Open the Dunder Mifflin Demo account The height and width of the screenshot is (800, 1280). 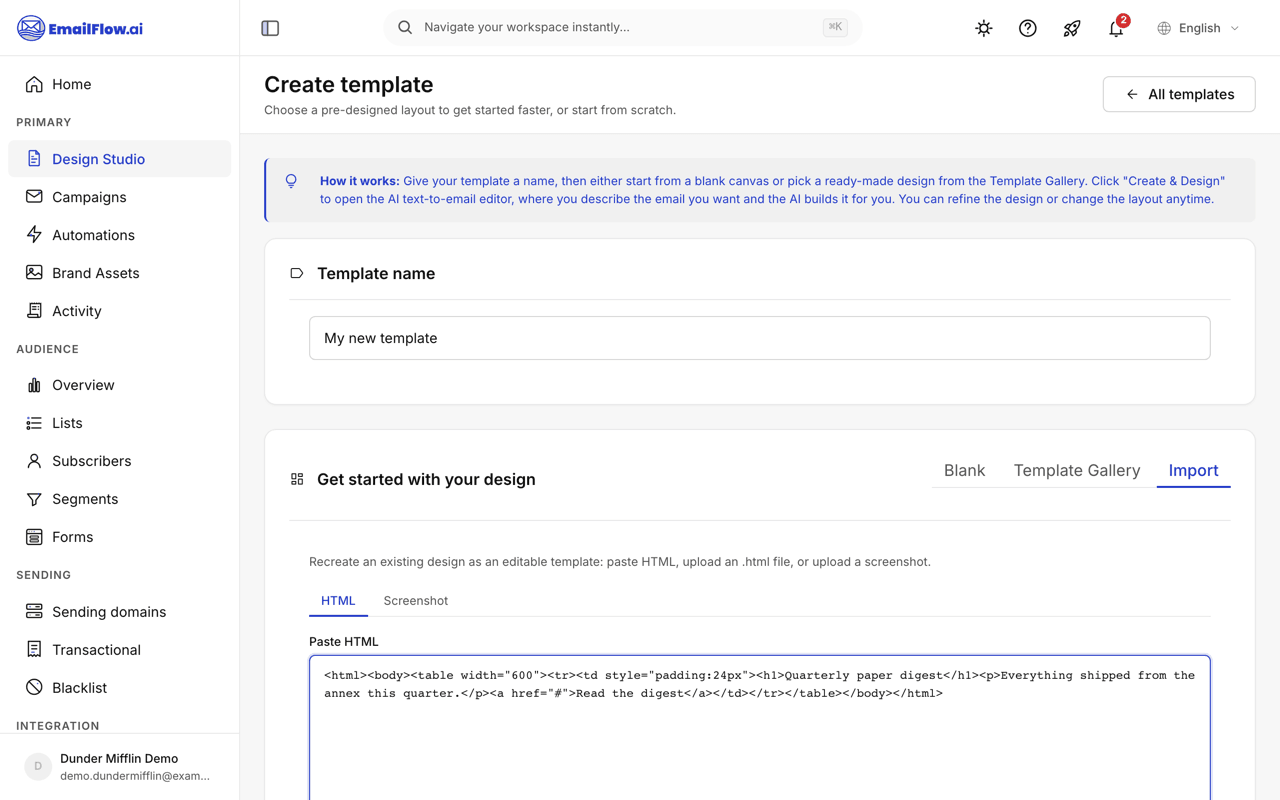(119, 767)
